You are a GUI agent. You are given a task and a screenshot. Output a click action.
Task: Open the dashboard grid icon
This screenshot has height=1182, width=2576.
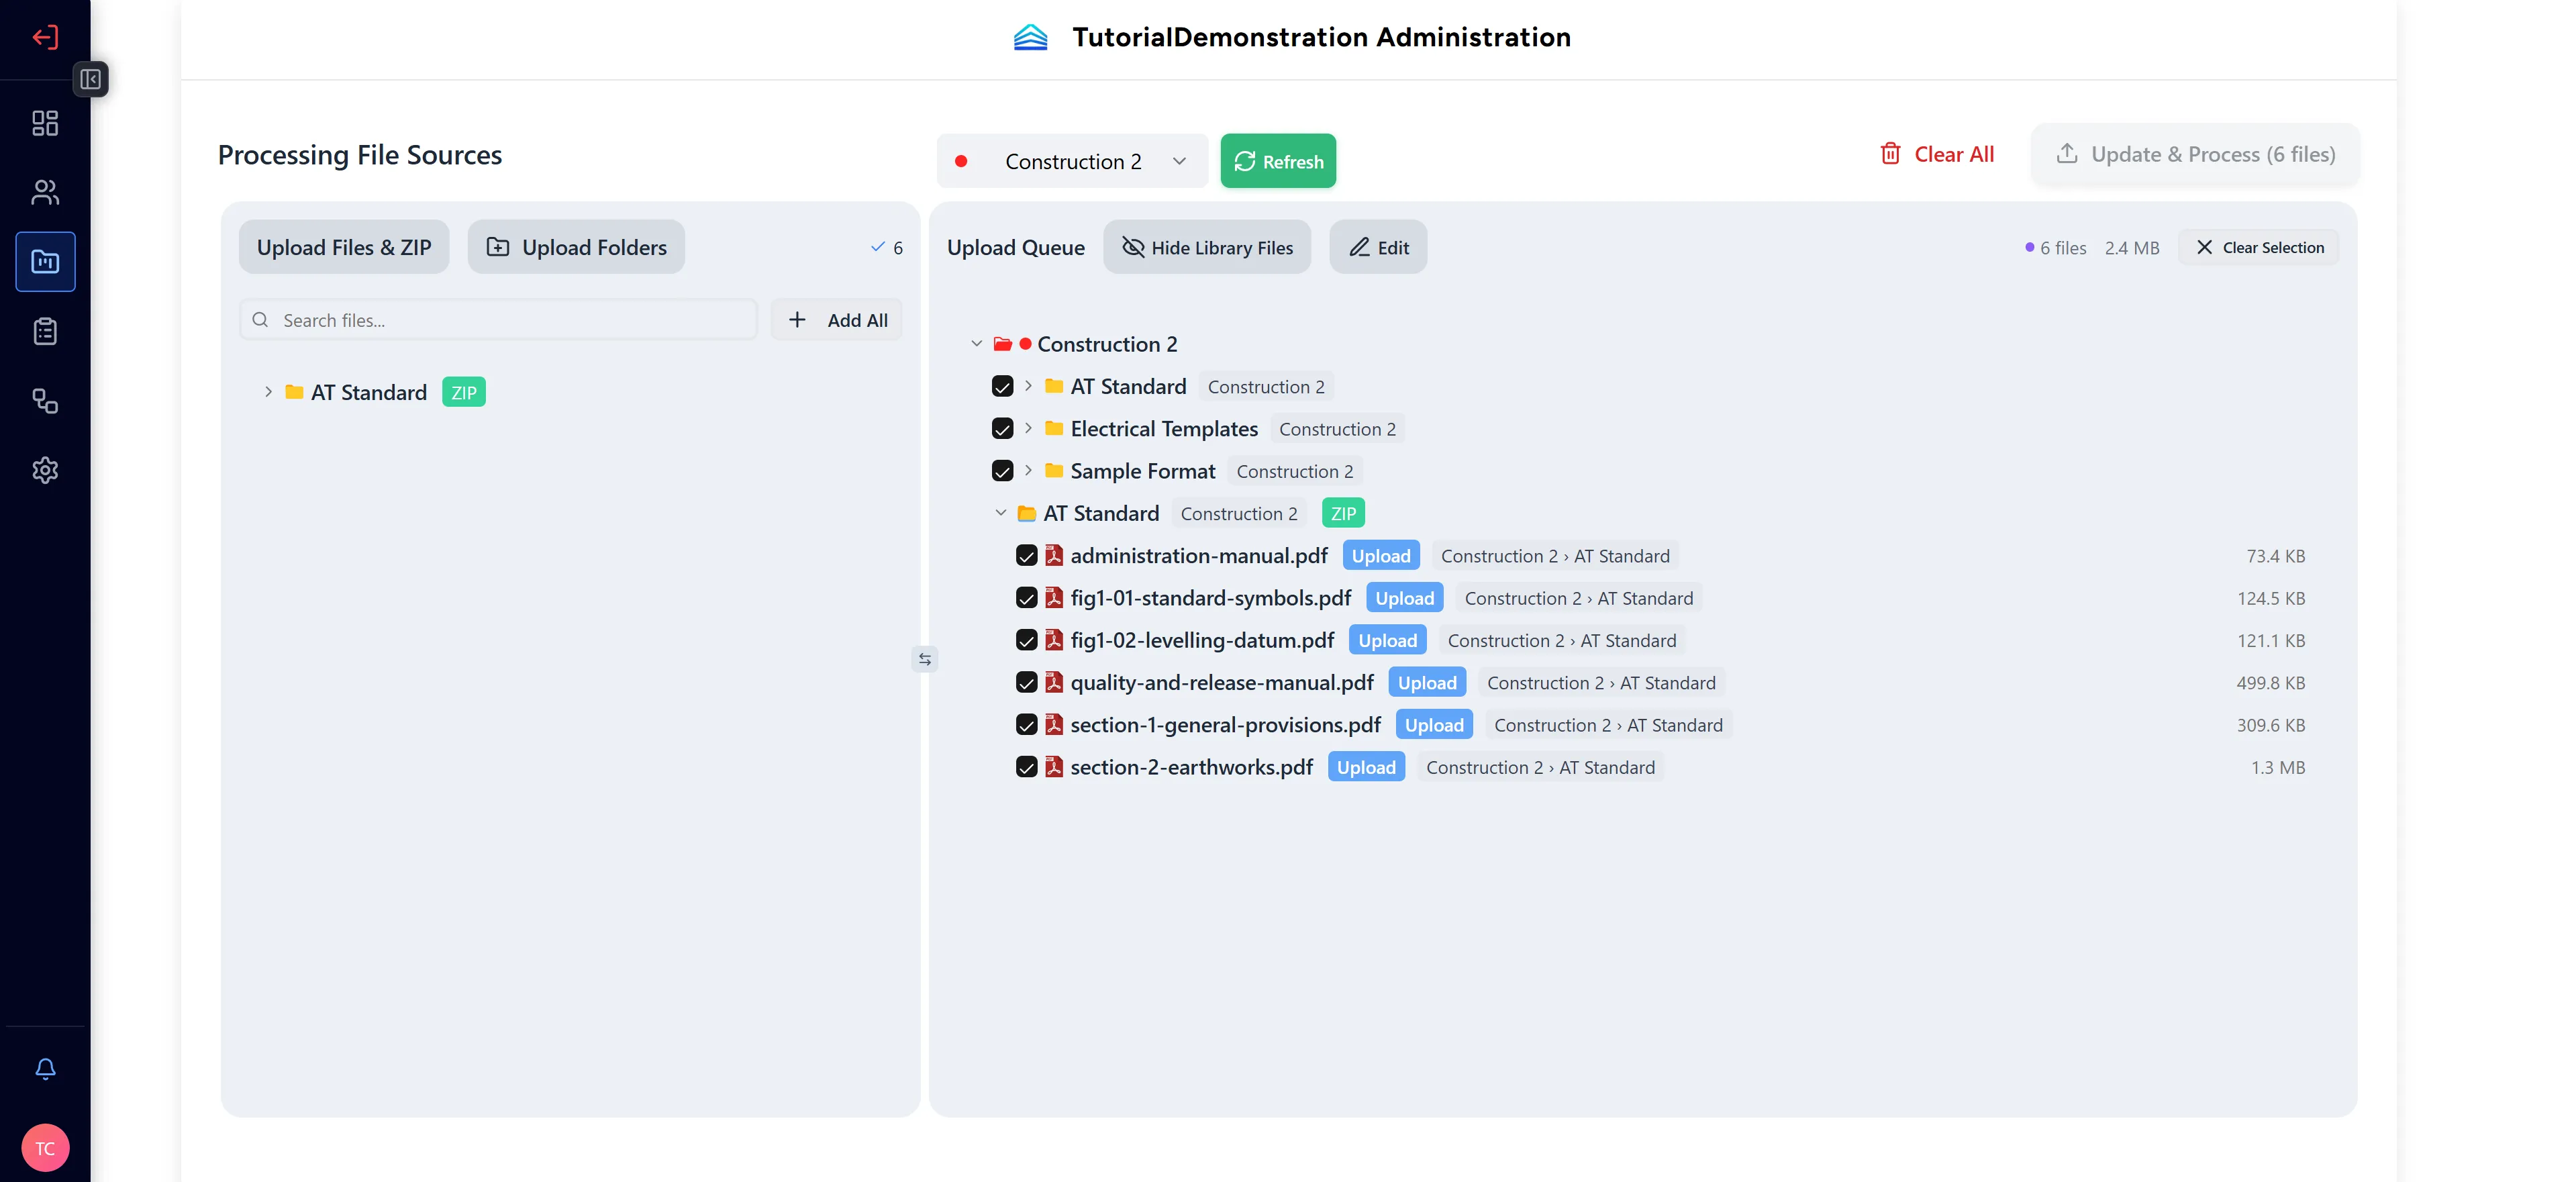click(x=45, y=123)
